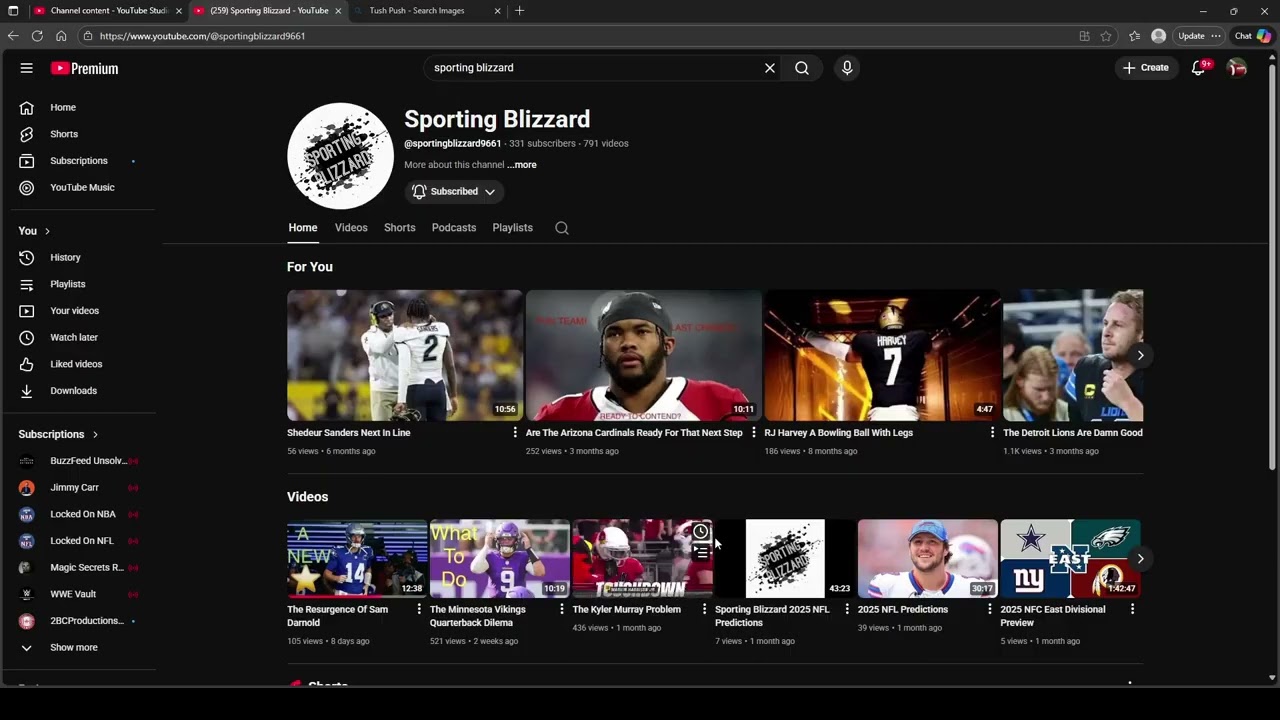
Task: Open the Create button
Action: 1146,68
